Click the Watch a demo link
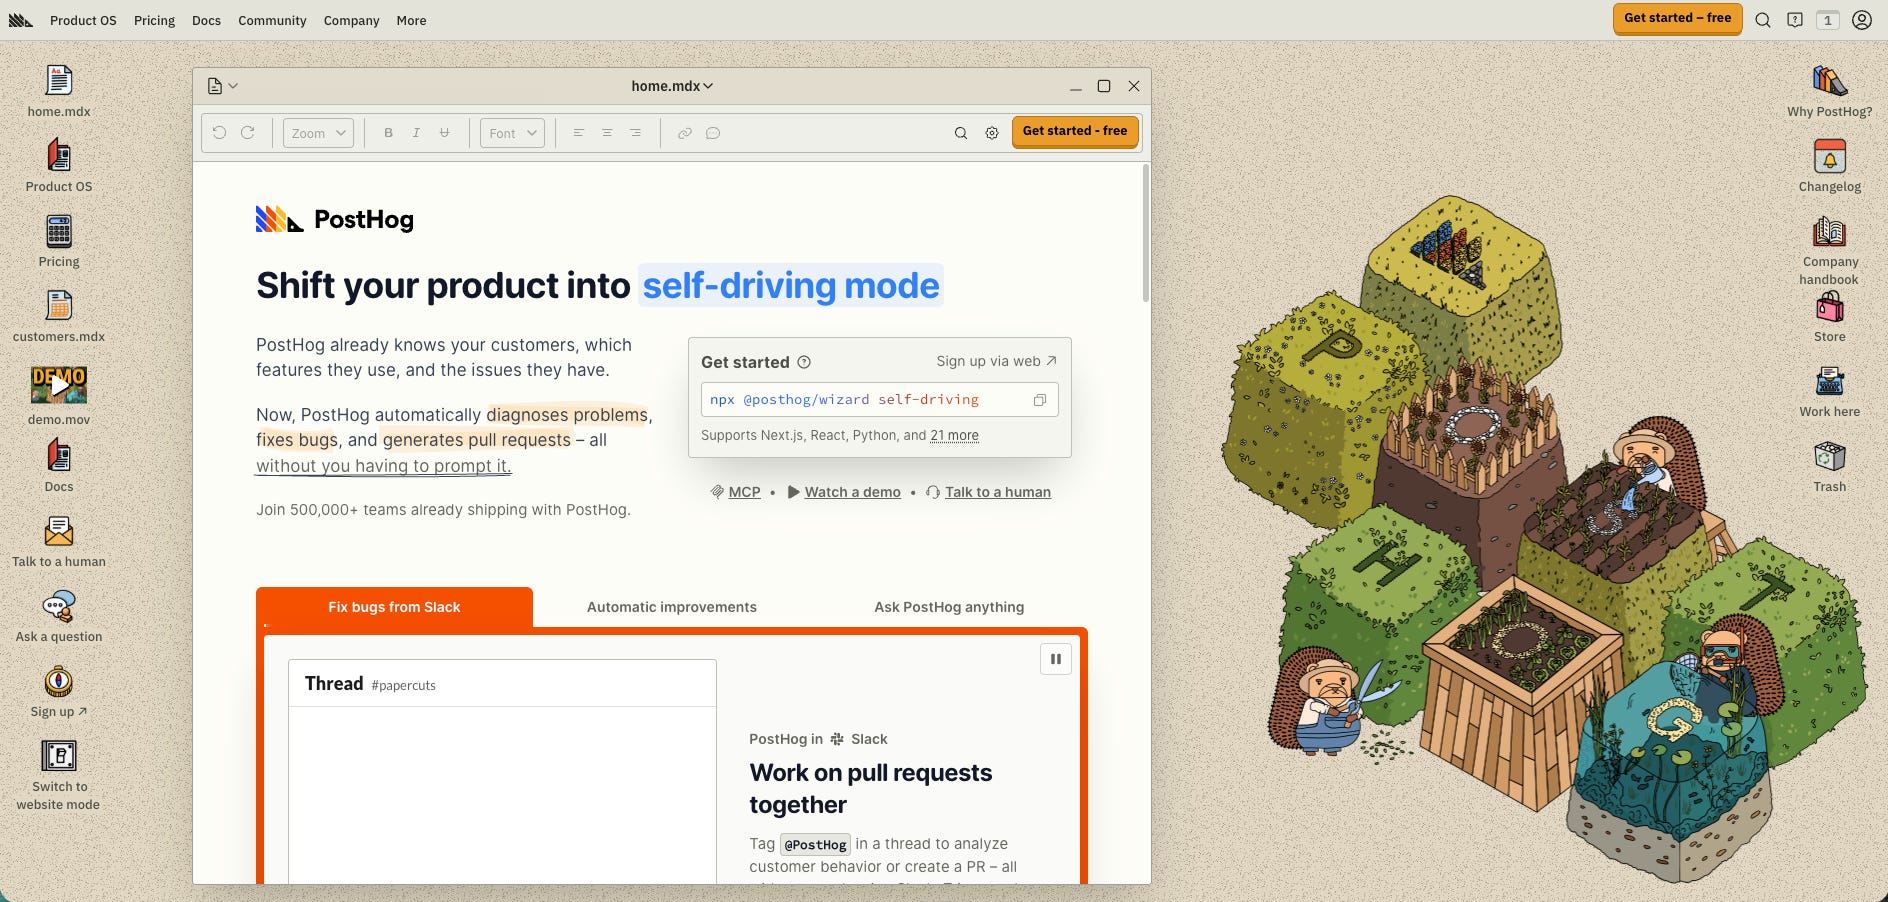This screenshot has height=902, width=1888. point(844,492)
